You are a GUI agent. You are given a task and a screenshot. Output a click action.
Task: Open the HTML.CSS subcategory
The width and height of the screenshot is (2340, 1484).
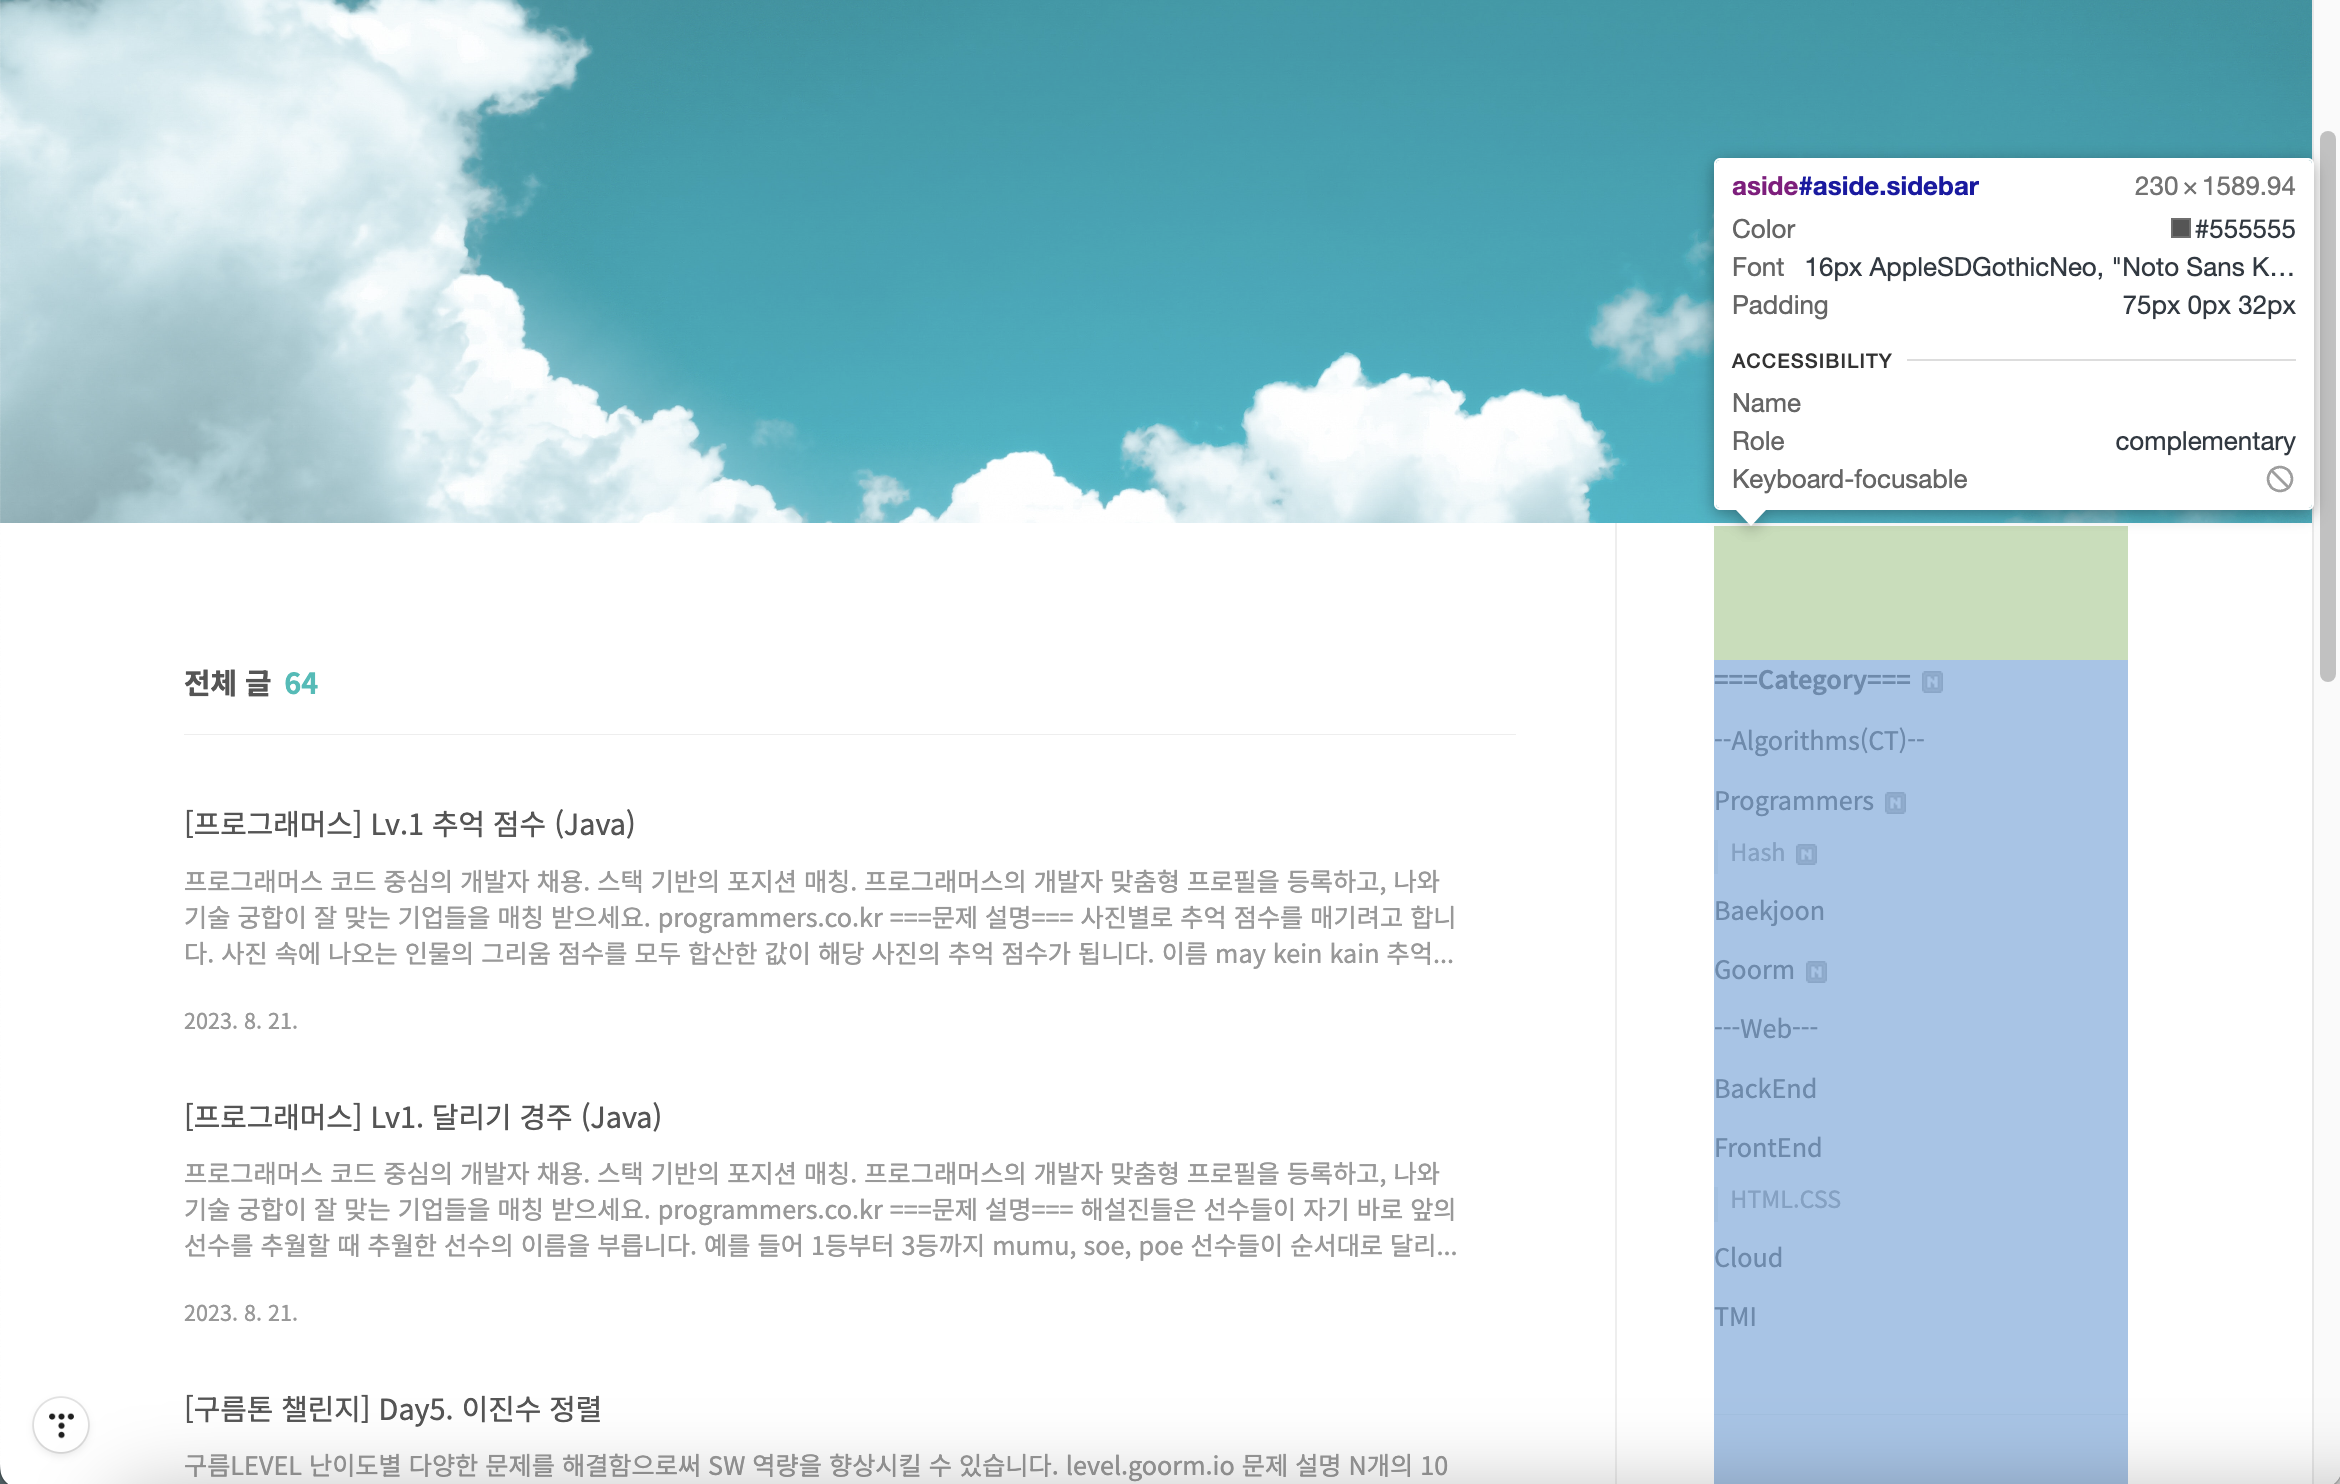(1785, 1199)
